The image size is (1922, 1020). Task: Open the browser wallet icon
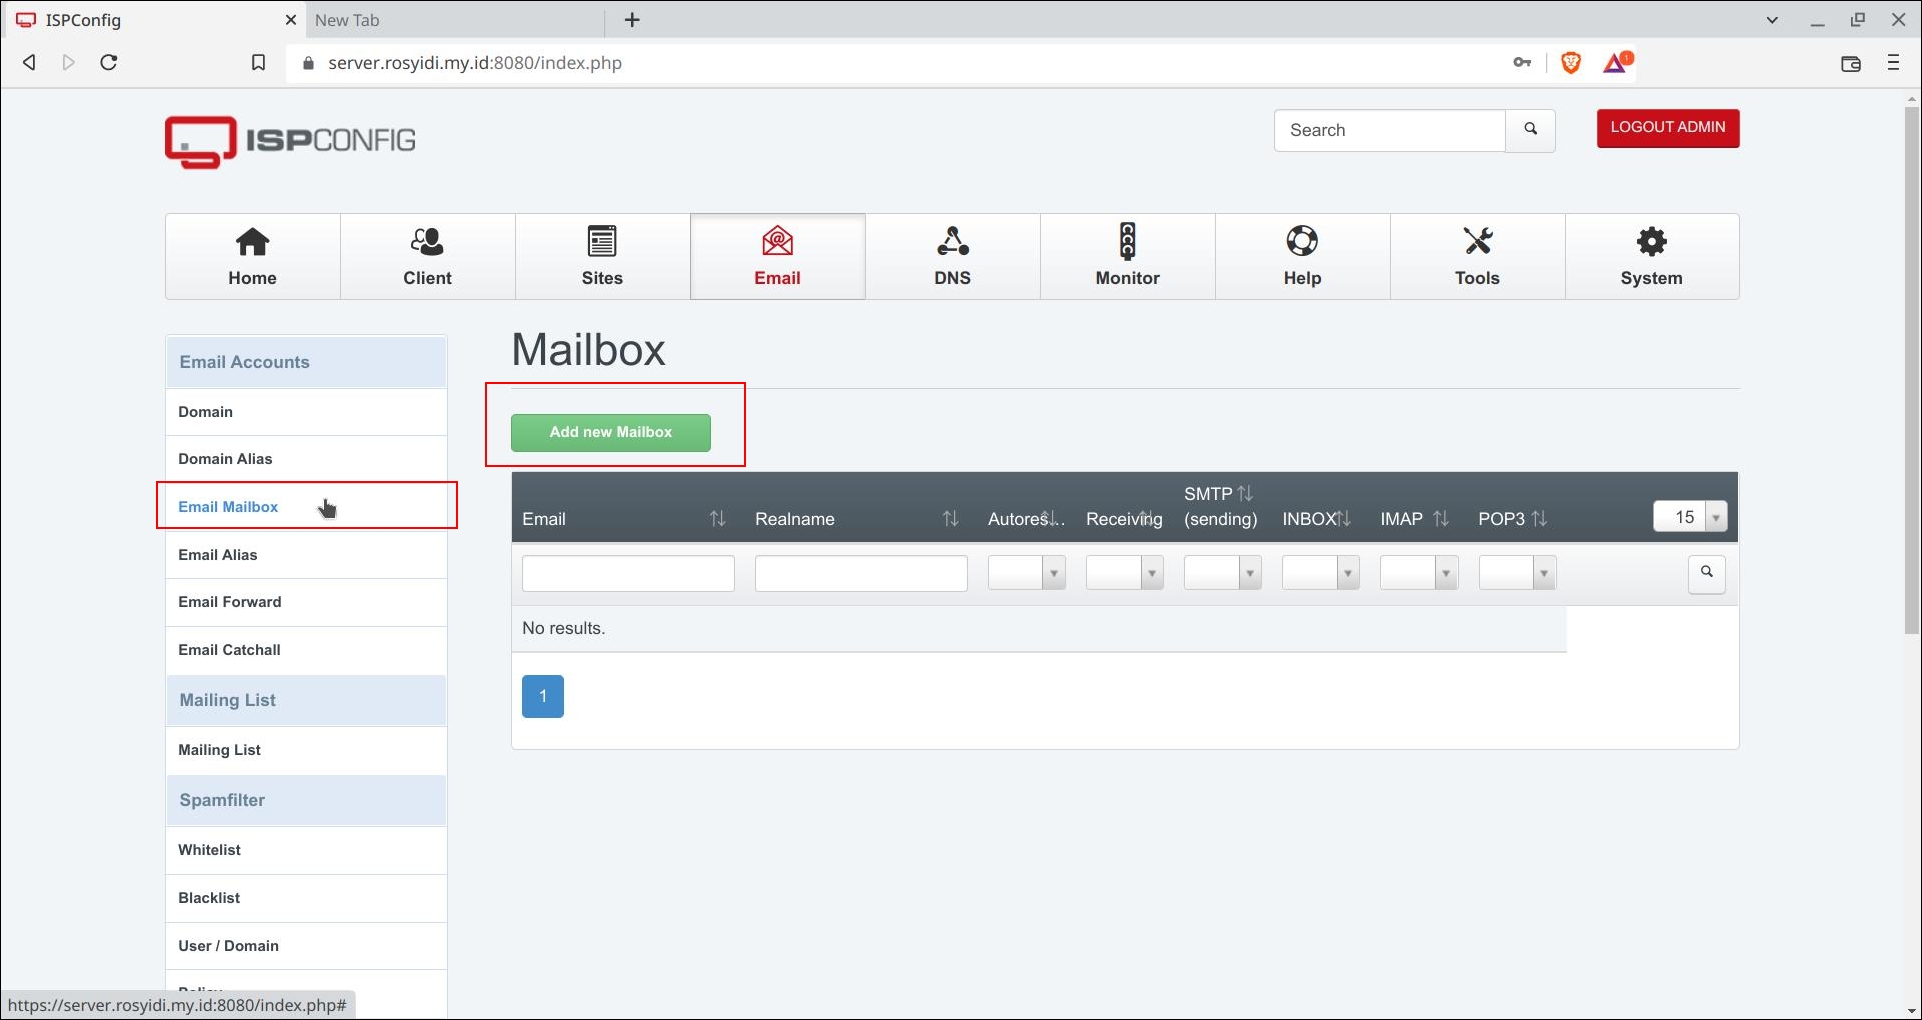coord(1851,63)
